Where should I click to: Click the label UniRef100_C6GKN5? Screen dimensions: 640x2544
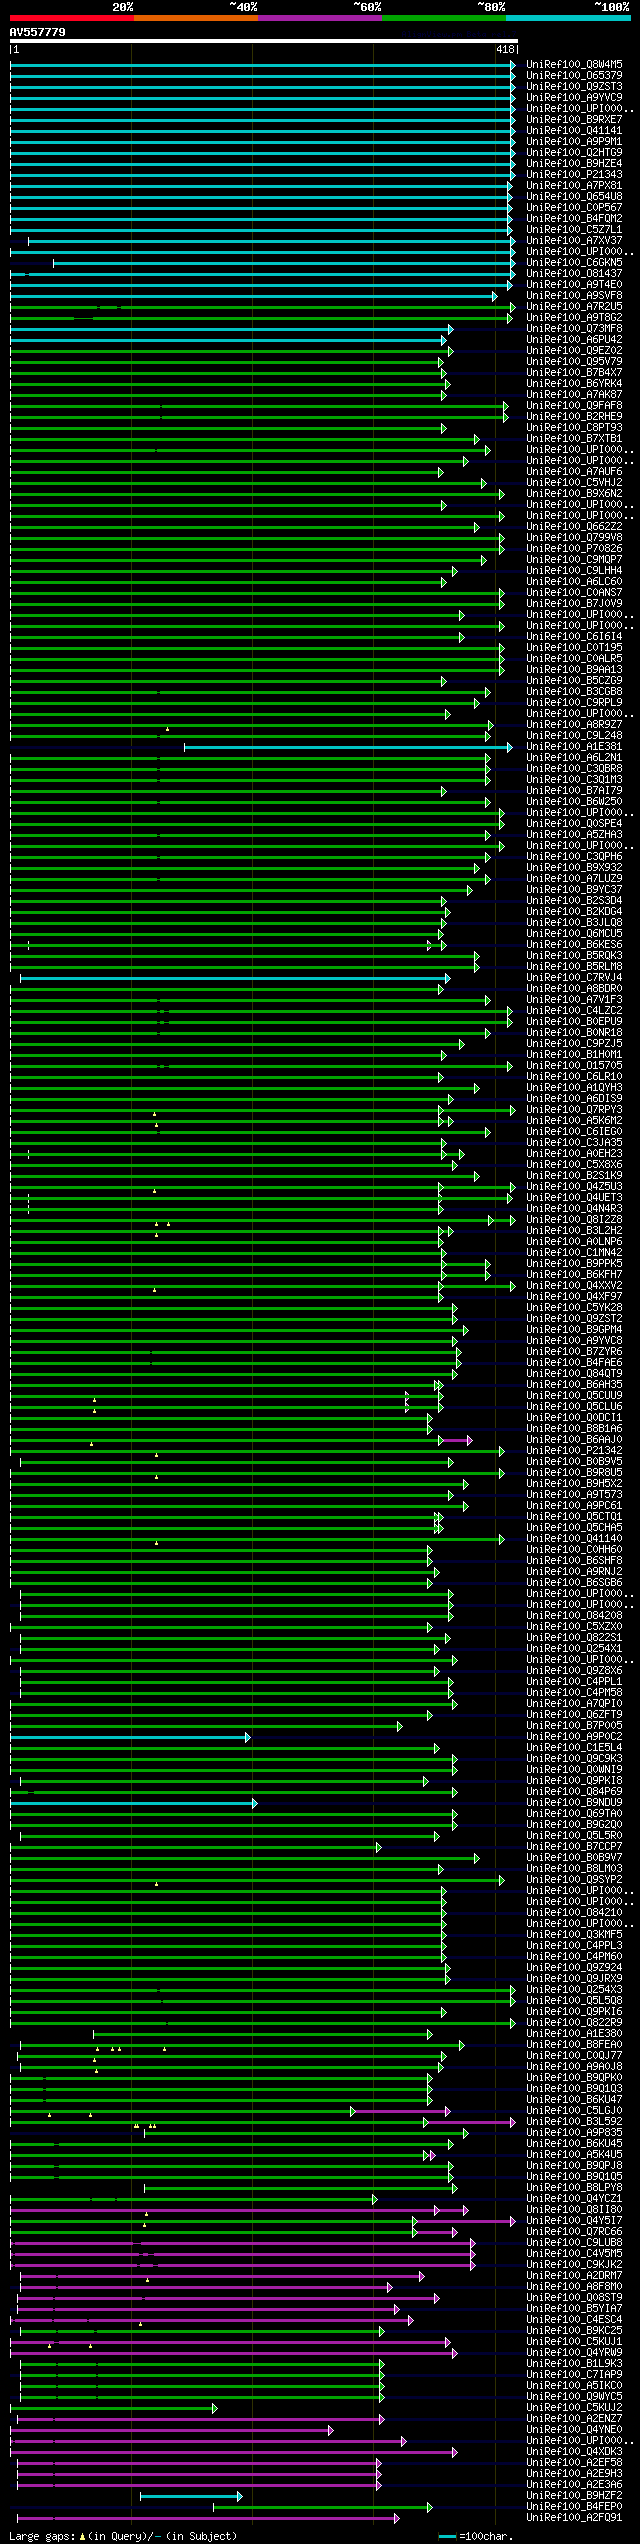pos(574,262)
